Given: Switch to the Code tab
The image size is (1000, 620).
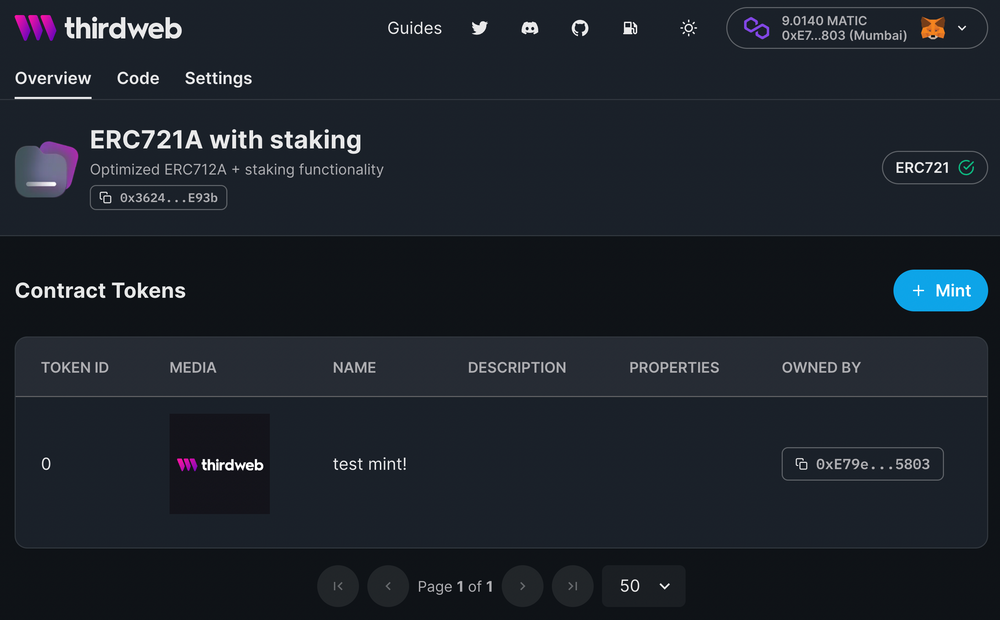Looking at the screenshot, I should tap(138, 78).
